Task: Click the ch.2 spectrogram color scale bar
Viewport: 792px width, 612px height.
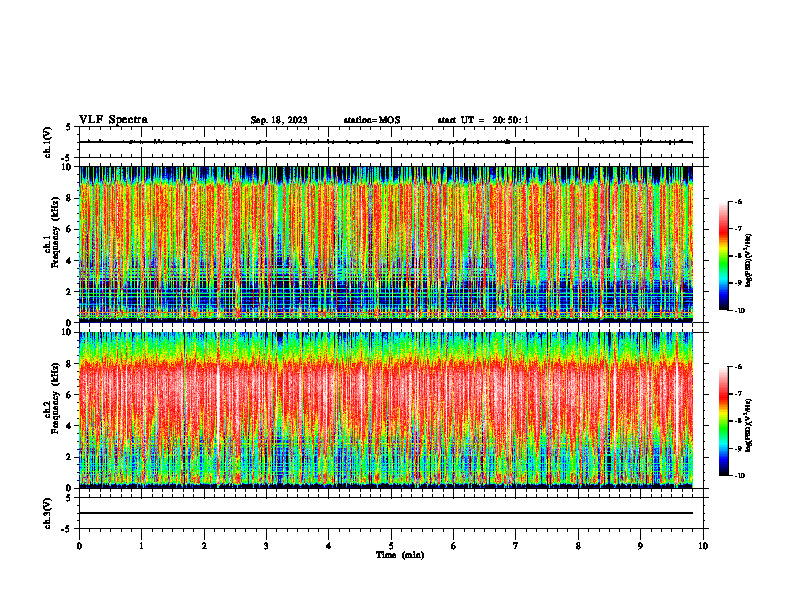Action: (724, 421)
